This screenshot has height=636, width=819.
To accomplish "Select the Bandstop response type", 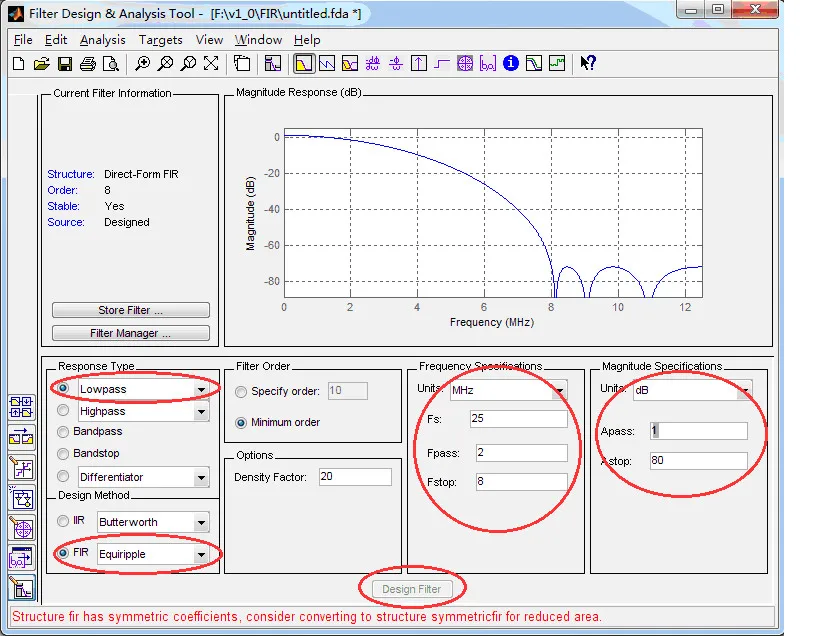I will (63, 454).
